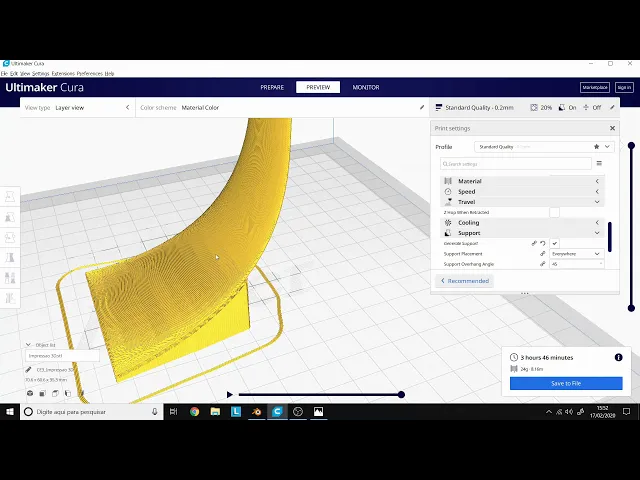The width and height of the screenshot is (640, 480).
Task: Click the horizontal path slider handle
Action: (x=401, y=395)
